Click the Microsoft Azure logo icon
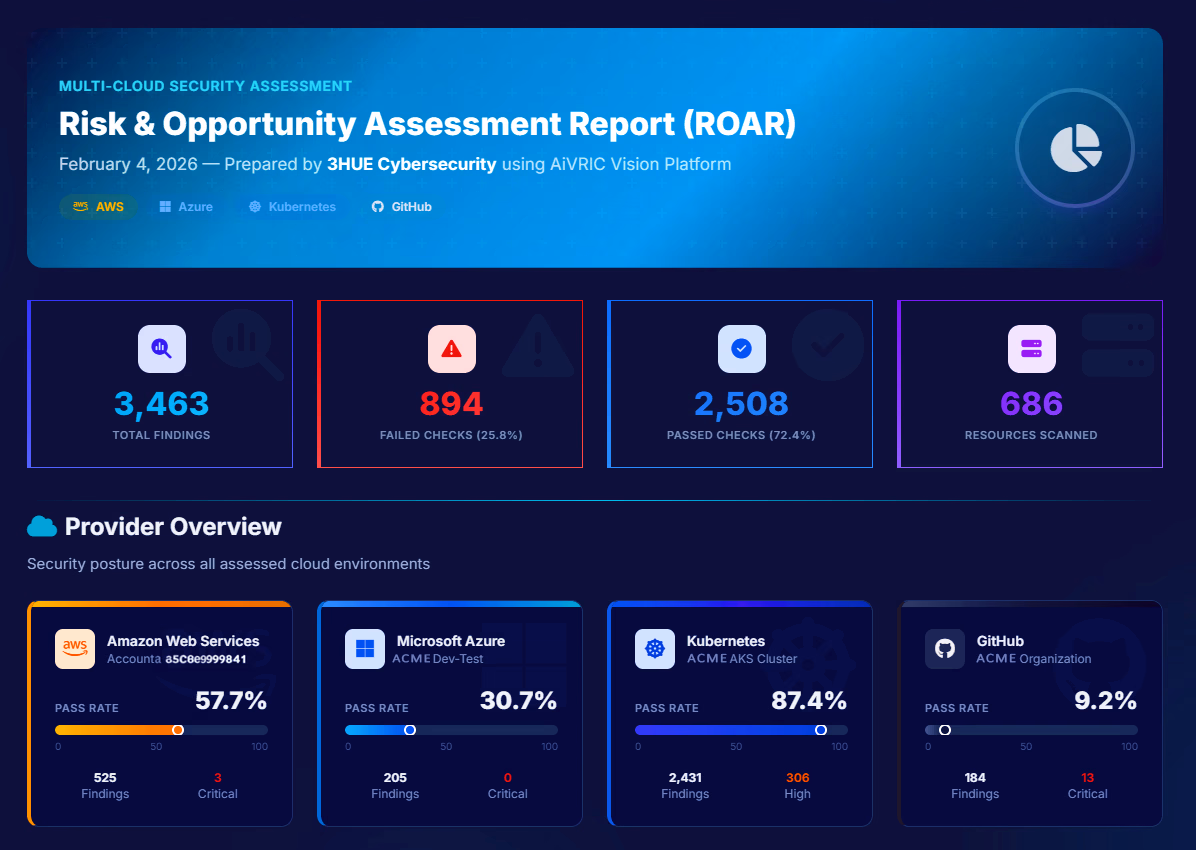The image size is (1196, 850). [x=365, y=648]
